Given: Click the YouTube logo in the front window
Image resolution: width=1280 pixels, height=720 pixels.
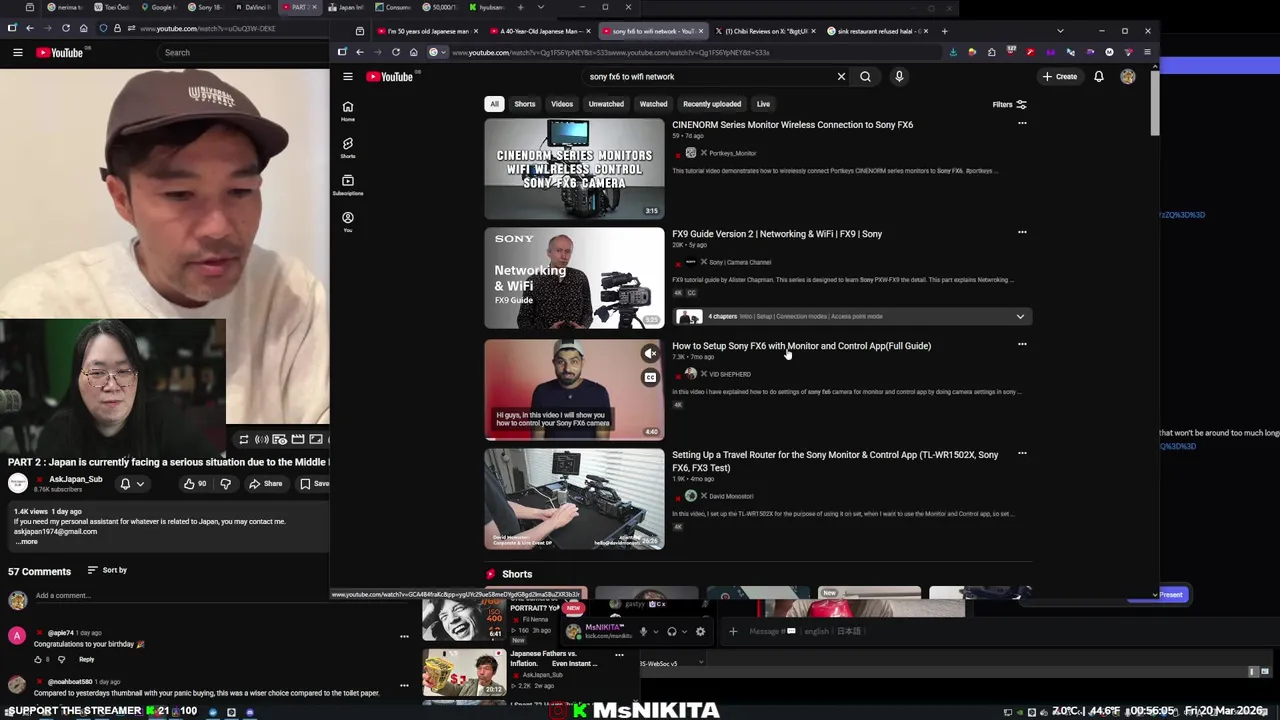Looking at the screenshot, I should 389,77.
